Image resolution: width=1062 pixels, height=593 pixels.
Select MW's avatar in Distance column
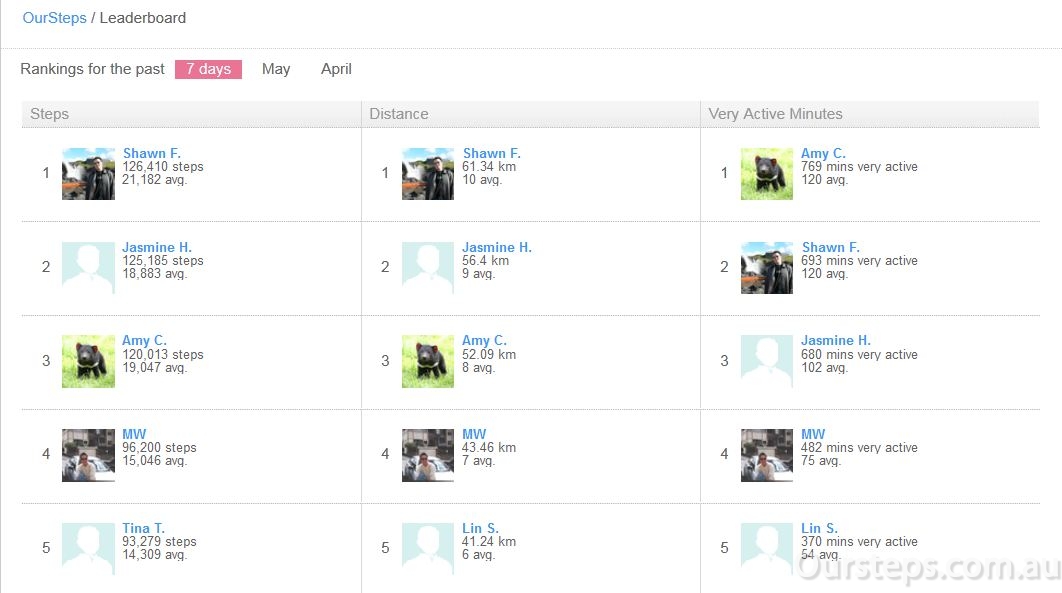pos(427,455)
